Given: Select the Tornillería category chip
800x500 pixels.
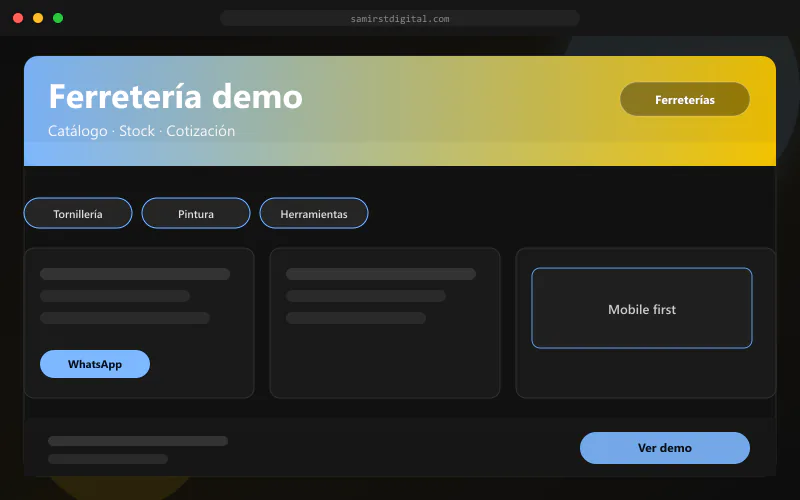Looking at the screenshot, I should pyautogui.click(x=78, y=213).
